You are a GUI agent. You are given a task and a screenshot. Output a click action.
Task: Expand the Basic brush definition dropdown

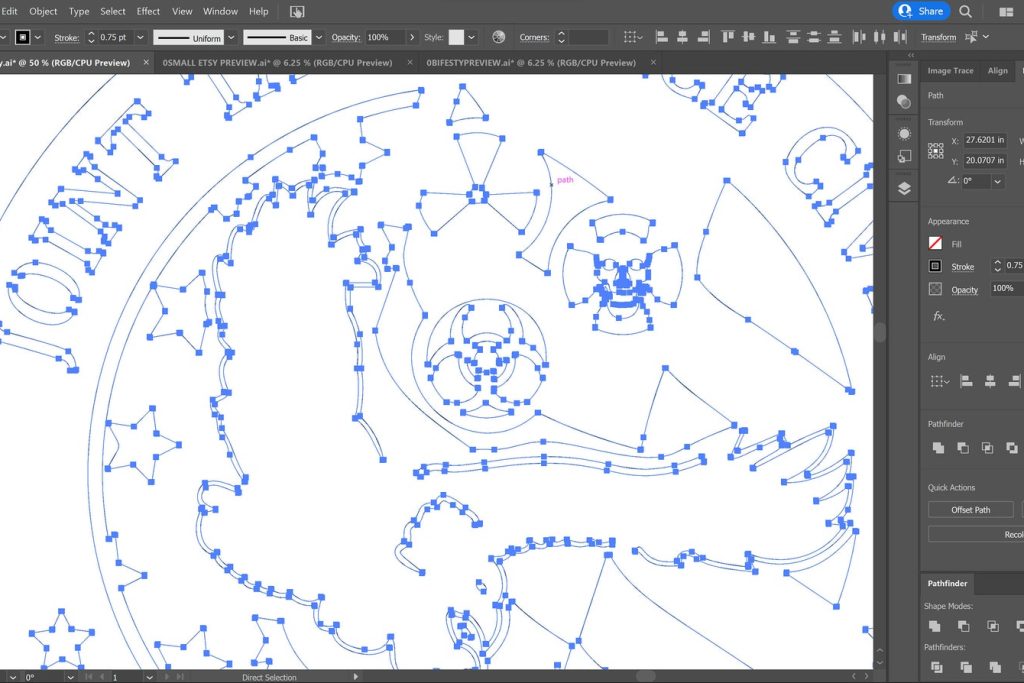pos(319,37)
